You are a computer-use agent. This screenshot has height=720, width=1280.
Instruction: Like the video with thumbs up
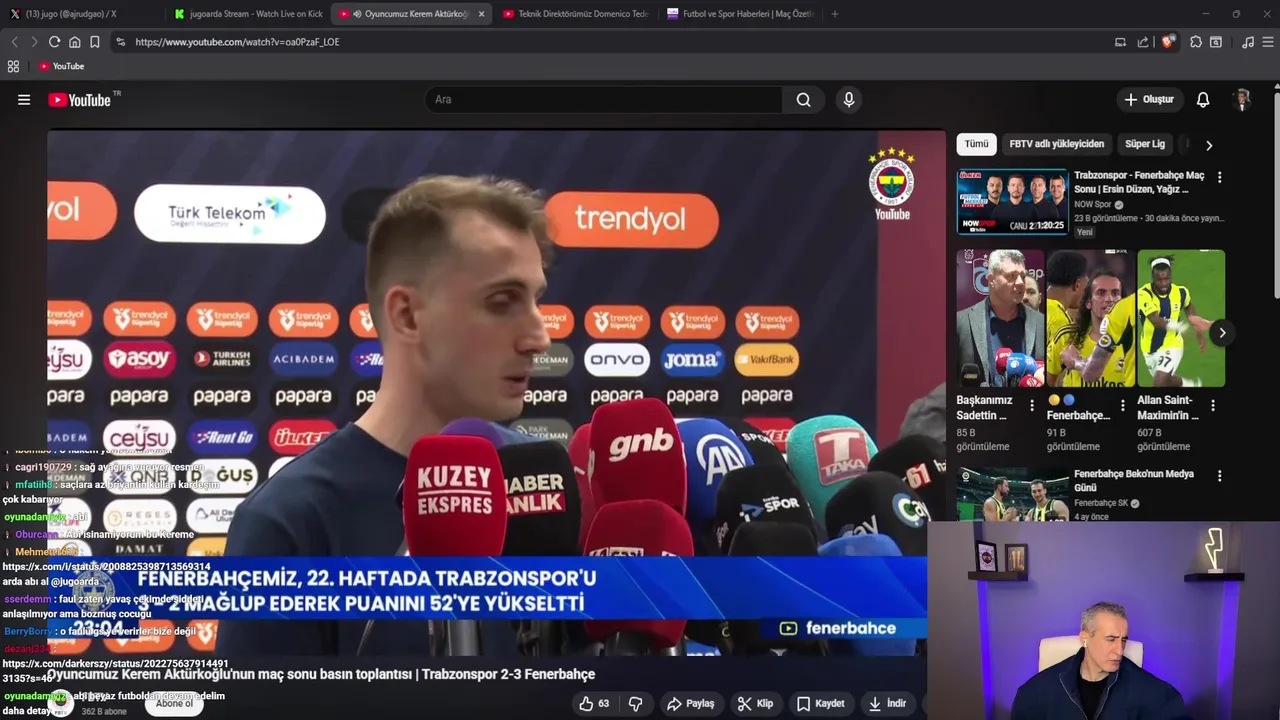pos(594,704)
